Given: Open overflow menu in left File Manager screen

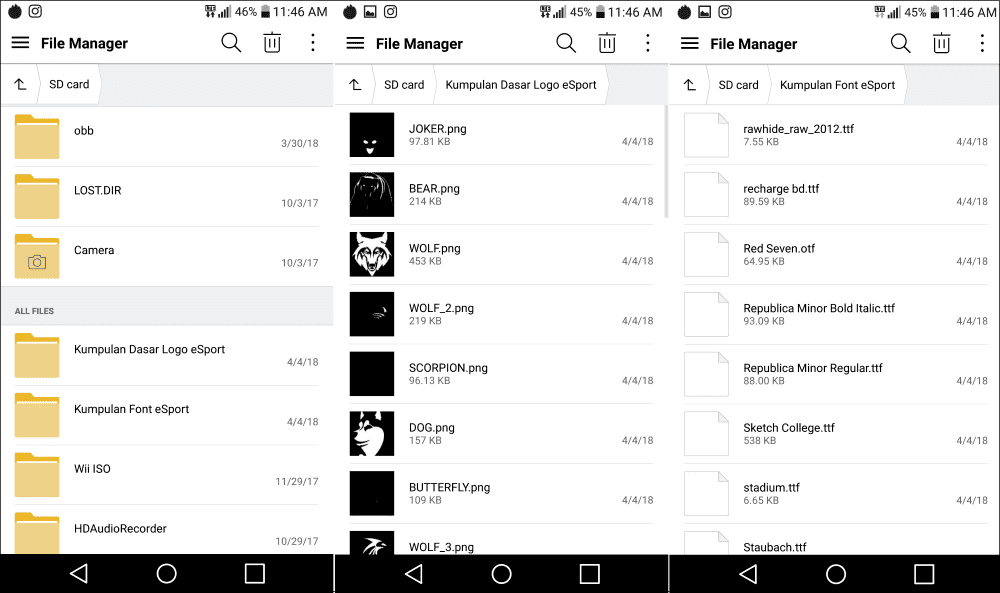Looking at the screenshot, I should 312,43.
